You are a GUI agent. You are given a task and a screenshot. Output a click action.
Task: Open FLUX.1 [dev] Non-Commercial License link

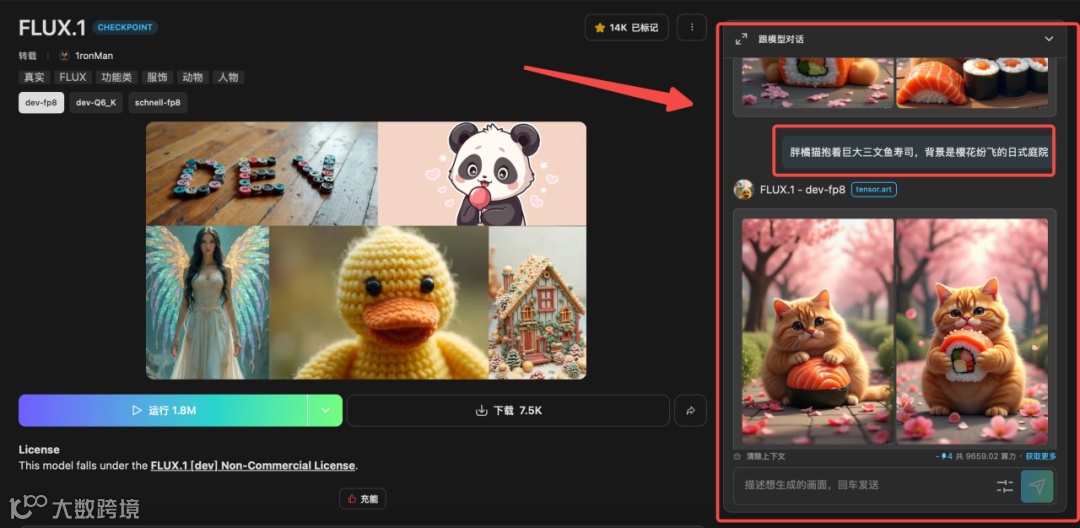pyautogui.click(x=253, y=466)
